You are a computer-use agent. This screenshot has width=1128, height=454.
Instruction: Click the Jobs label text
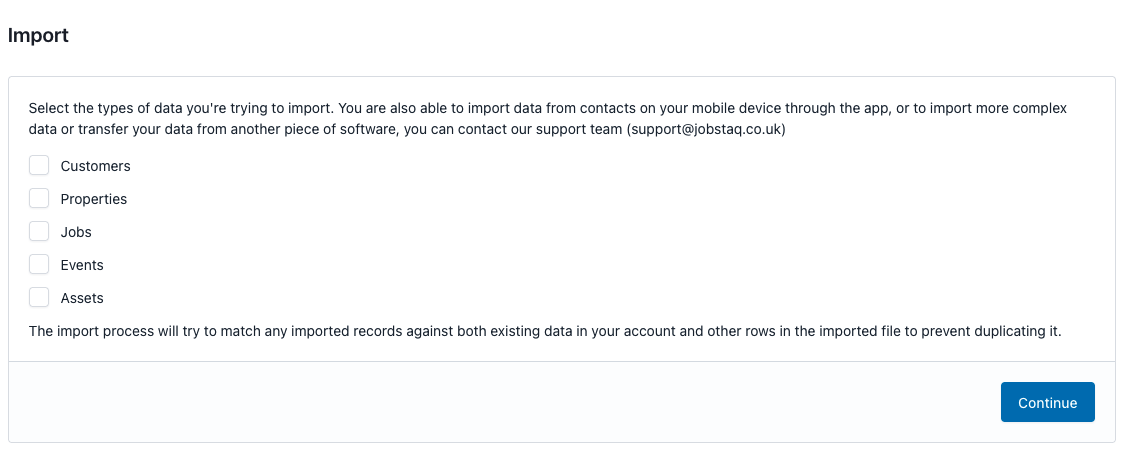(76, 232)
